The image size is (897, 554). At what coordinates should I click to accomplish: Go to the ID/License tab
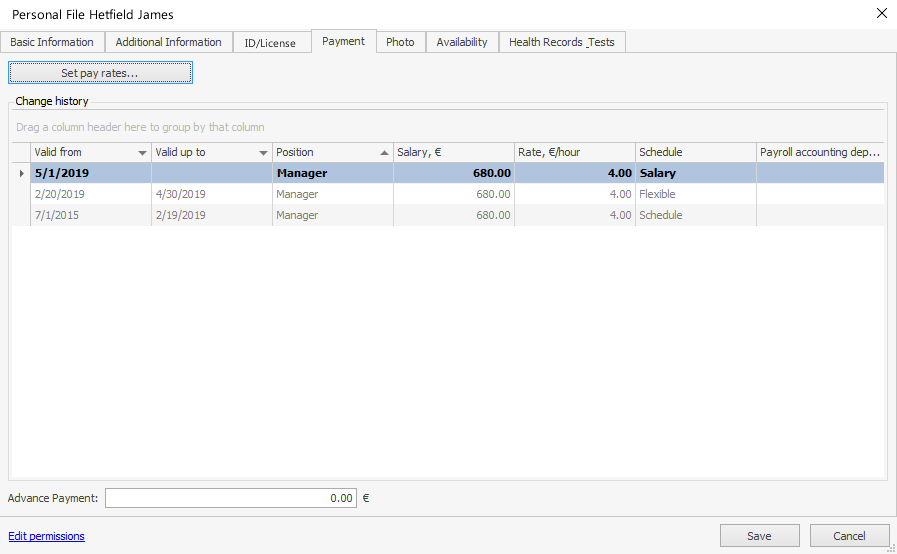pyautogui.click(x=270, y=43)
